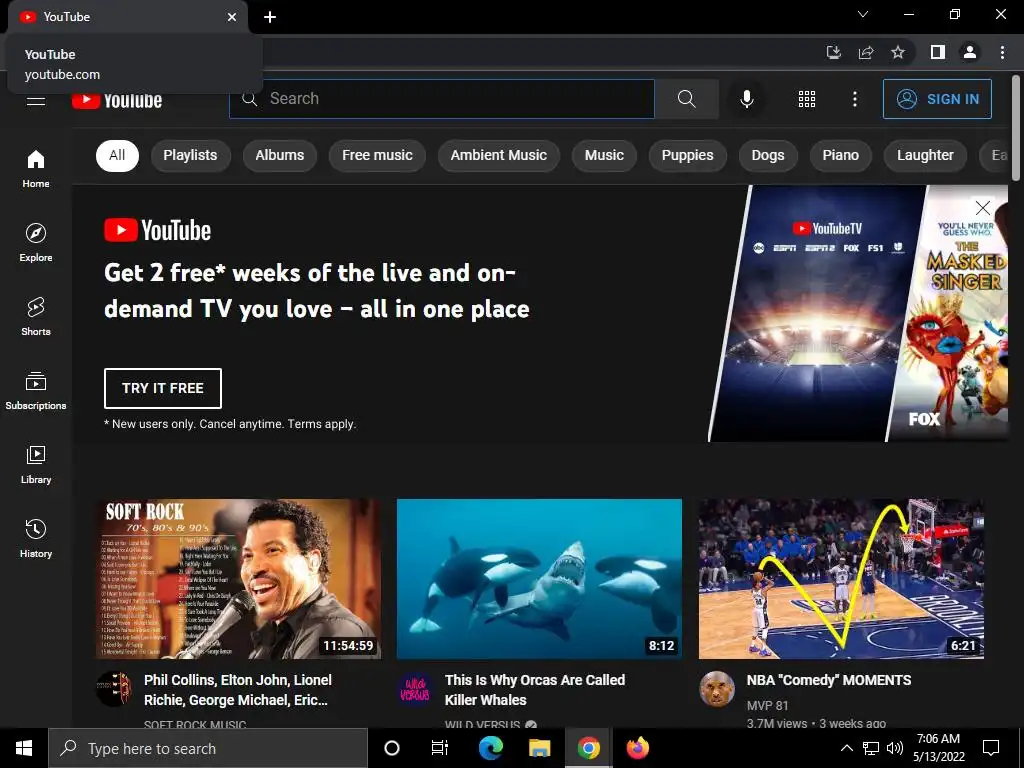Select the Laughter filter chip

pos(925,155)
